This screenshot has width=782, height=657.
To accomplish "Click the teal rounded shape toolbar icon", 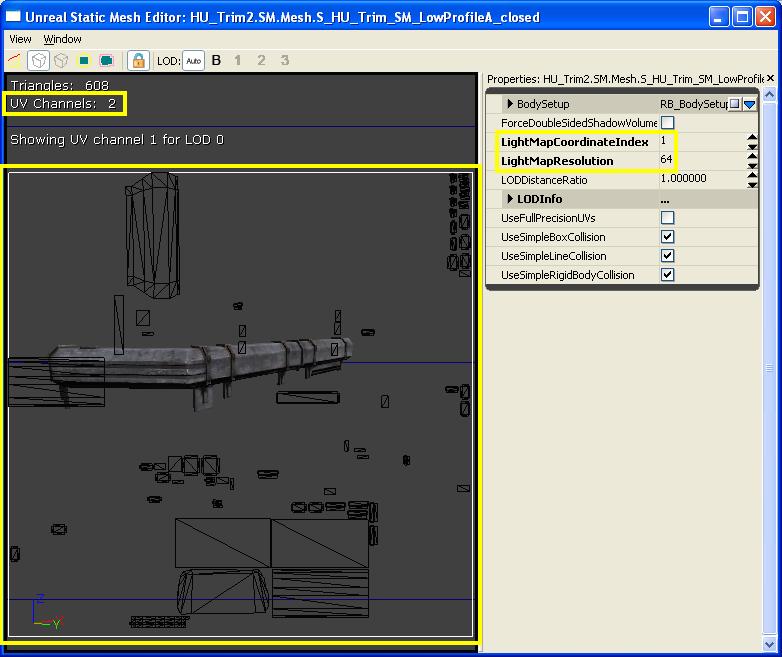I will point(106,61).
